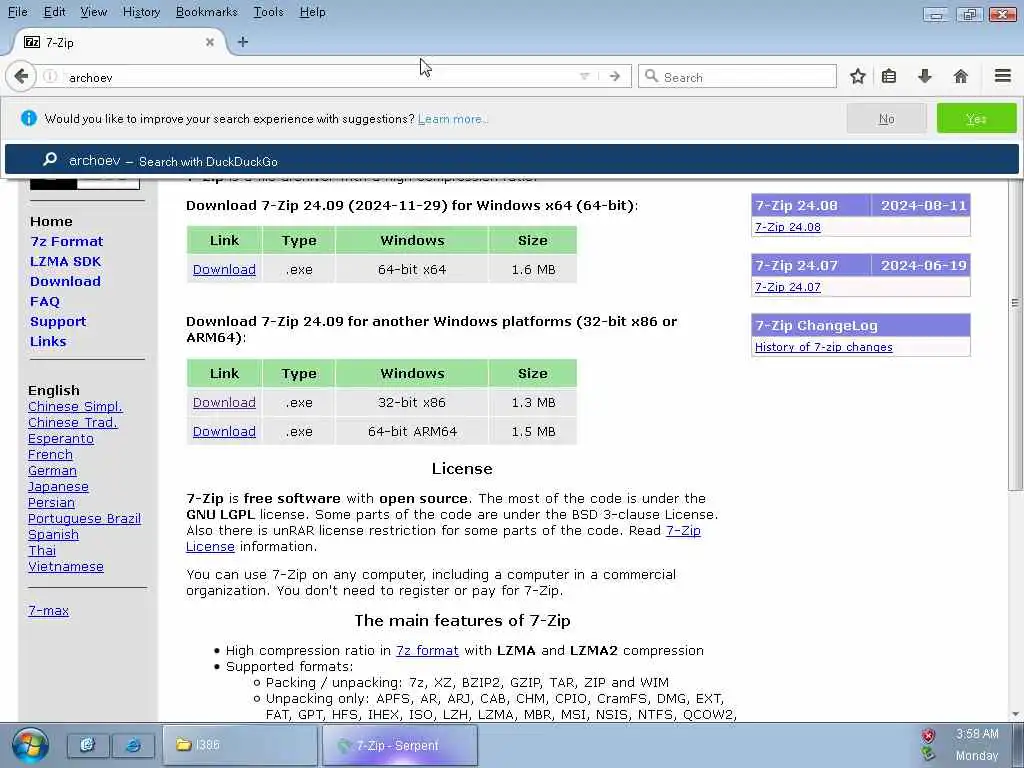This screenshot has height=768, width=1024.
Task: Switch language to Chinese Trad.
Action: pos(72,423)
